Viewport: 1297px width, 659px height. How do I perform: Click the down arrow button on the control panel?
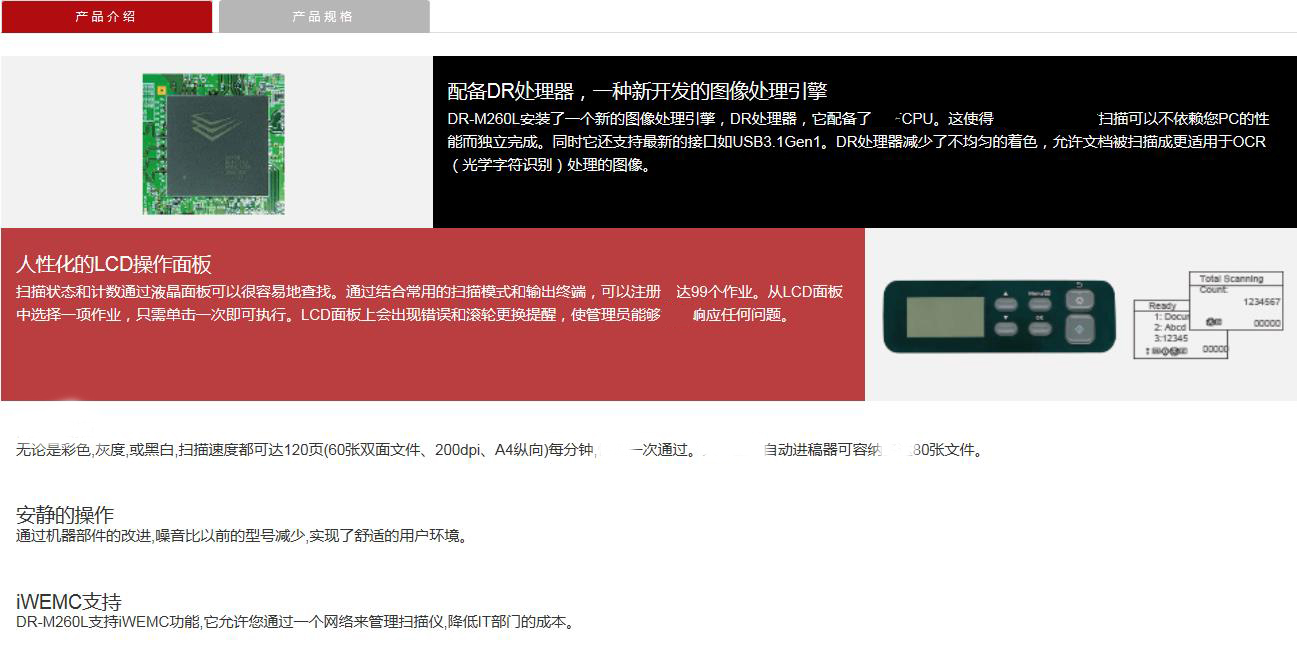(1006, 328)
